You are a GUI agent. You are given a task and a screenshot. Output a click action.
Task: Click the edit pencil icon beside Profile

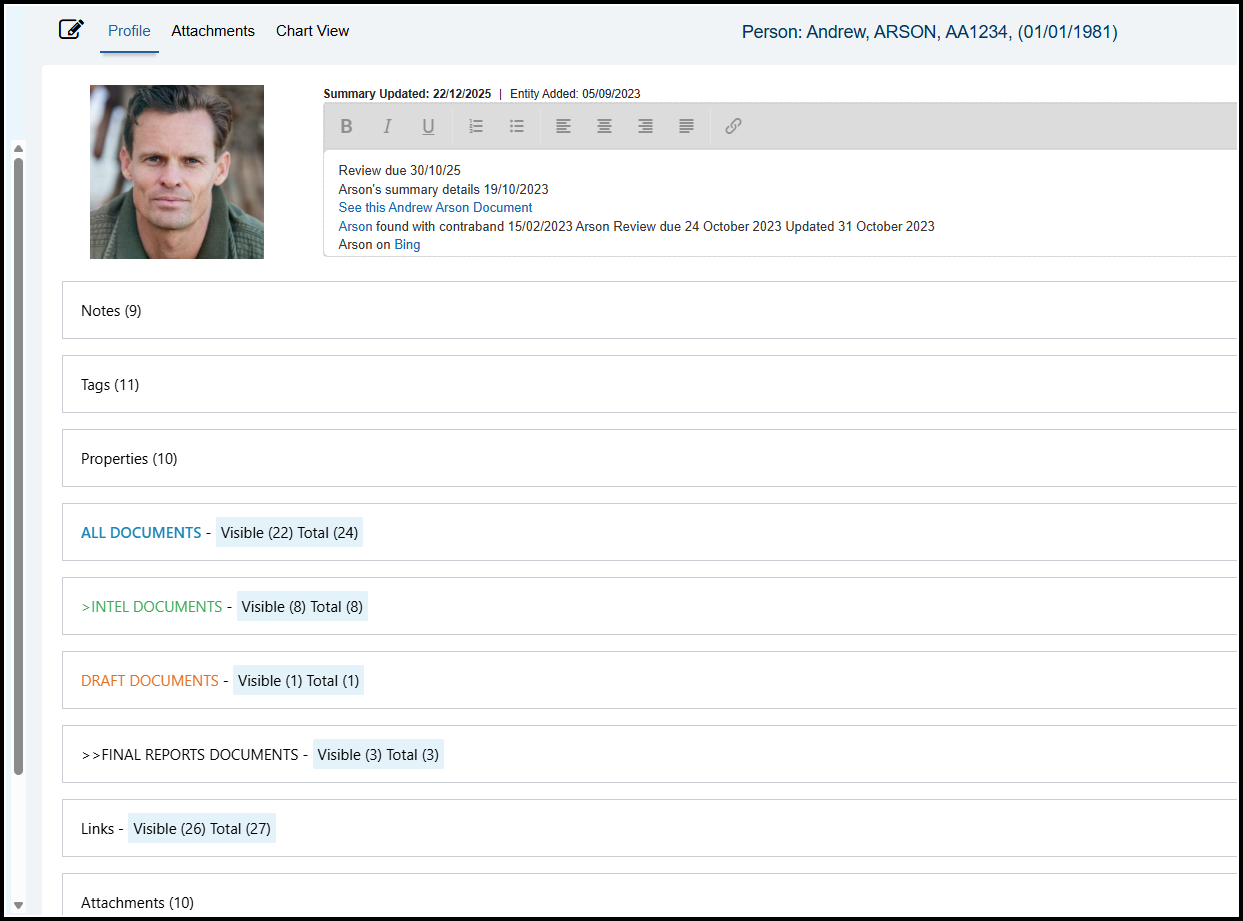71,30
